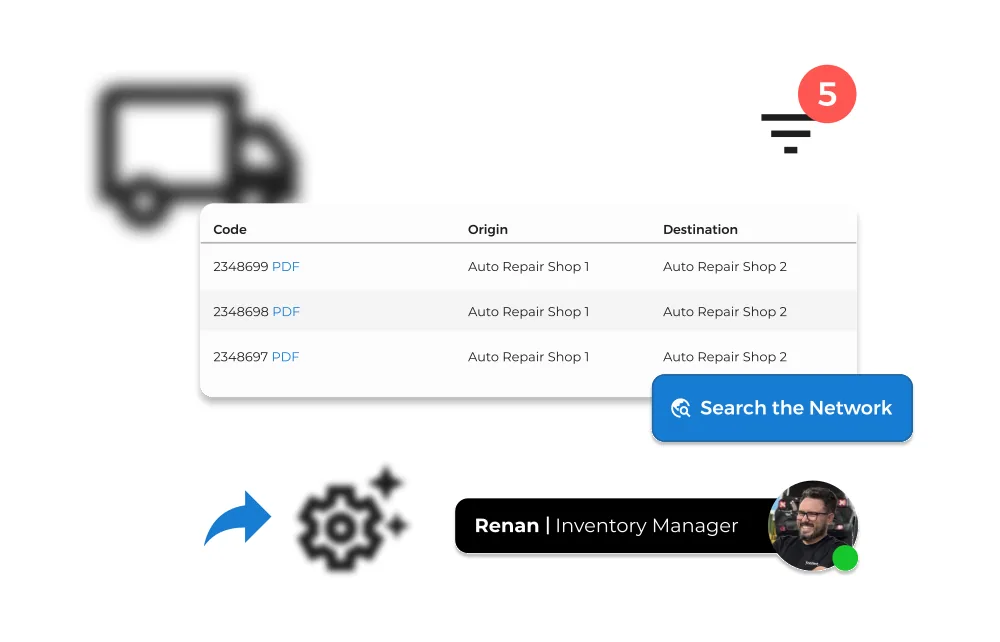The width and height of the screenshot is (1000, 642).
Task: Click the Origin column header
Action: (488, 230)
